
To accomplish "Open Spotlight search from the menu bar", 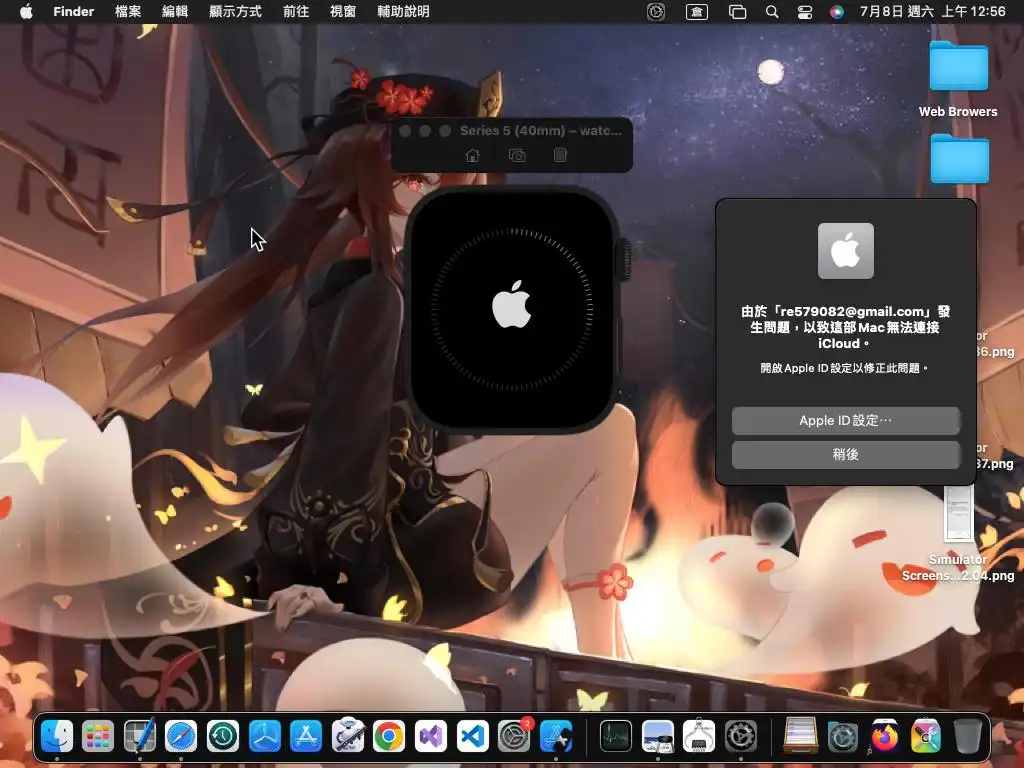I will 771,12.
